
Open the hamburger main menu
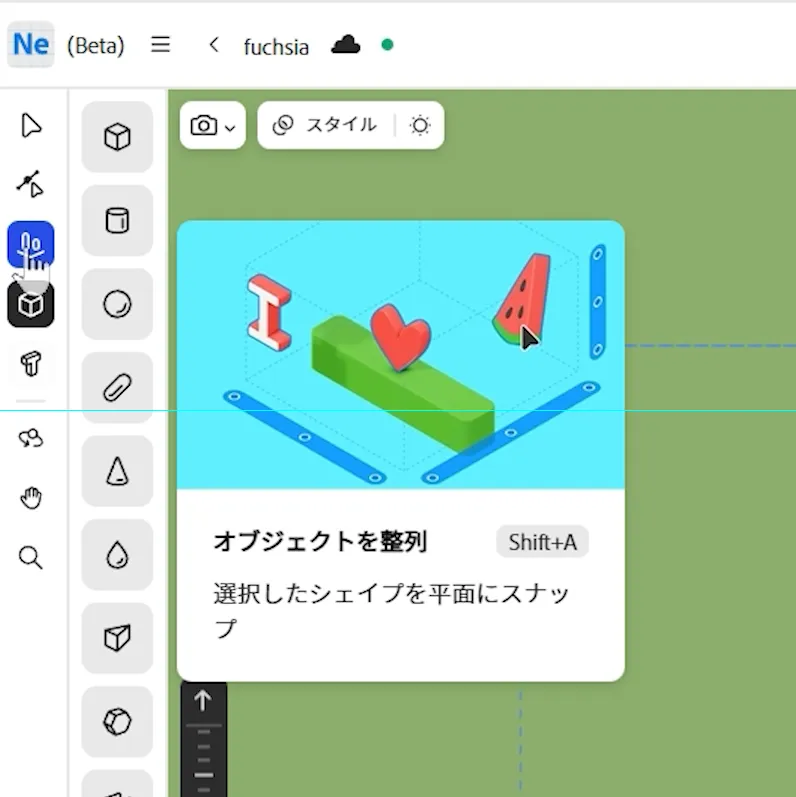click(x=161, y=45)
